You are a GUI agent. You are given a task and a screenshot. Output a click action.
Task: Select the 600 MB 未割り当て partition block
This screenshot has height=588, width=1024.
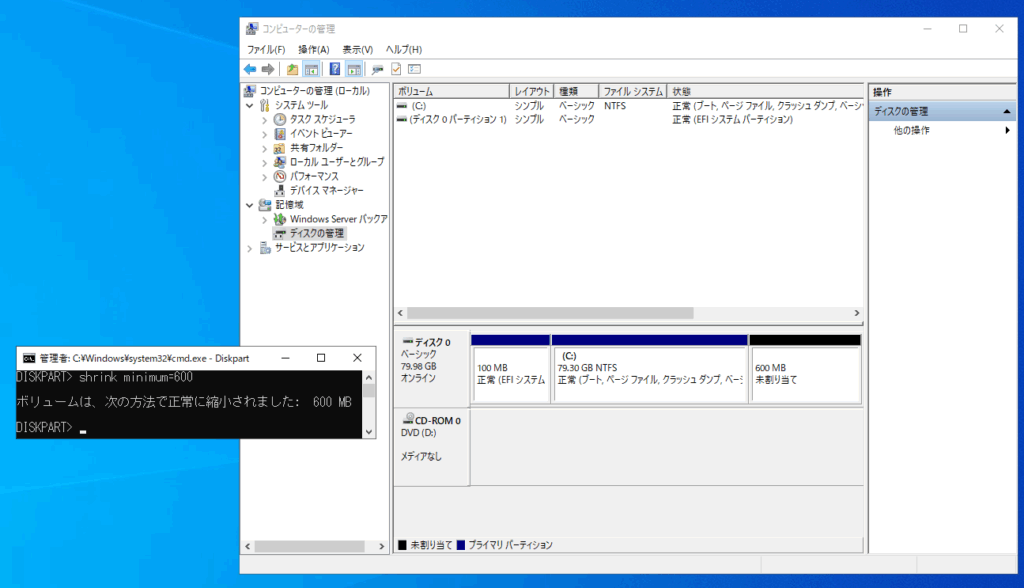click(805, 374)
